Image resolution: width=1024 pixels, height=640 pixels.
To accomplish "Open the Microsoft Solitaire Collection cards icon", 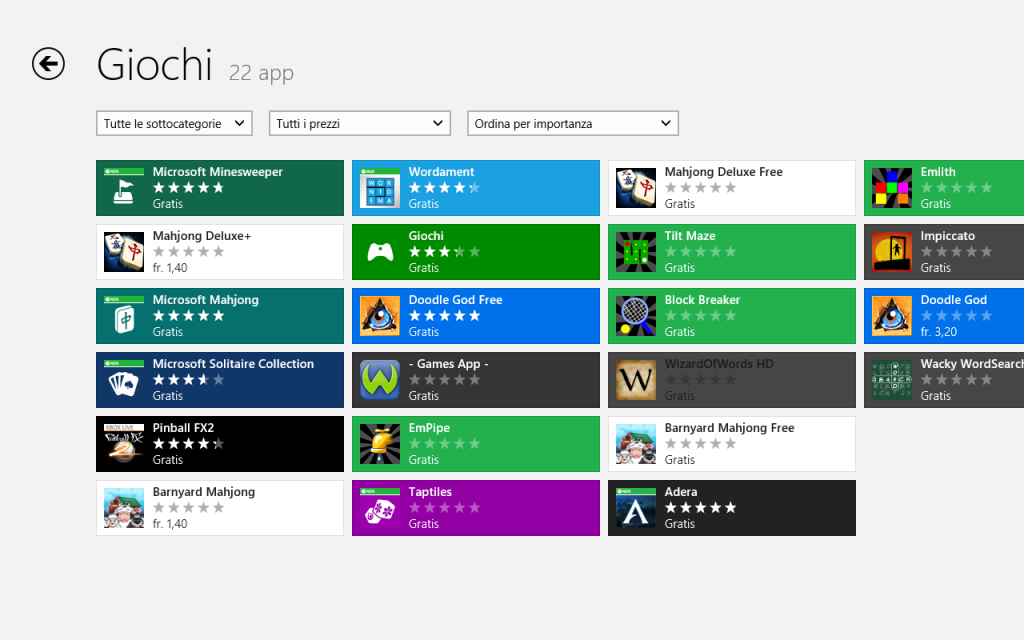I will 124,380.
